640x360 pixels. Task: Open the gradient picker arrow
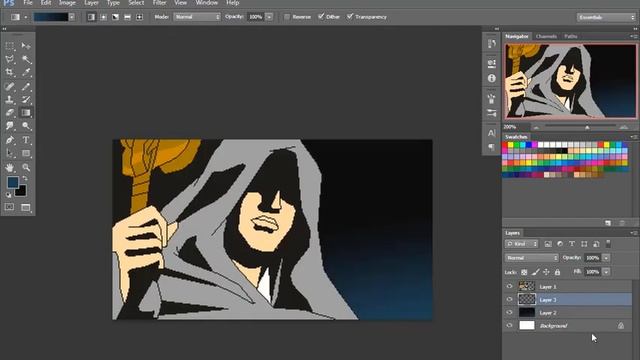pos(72,17)
